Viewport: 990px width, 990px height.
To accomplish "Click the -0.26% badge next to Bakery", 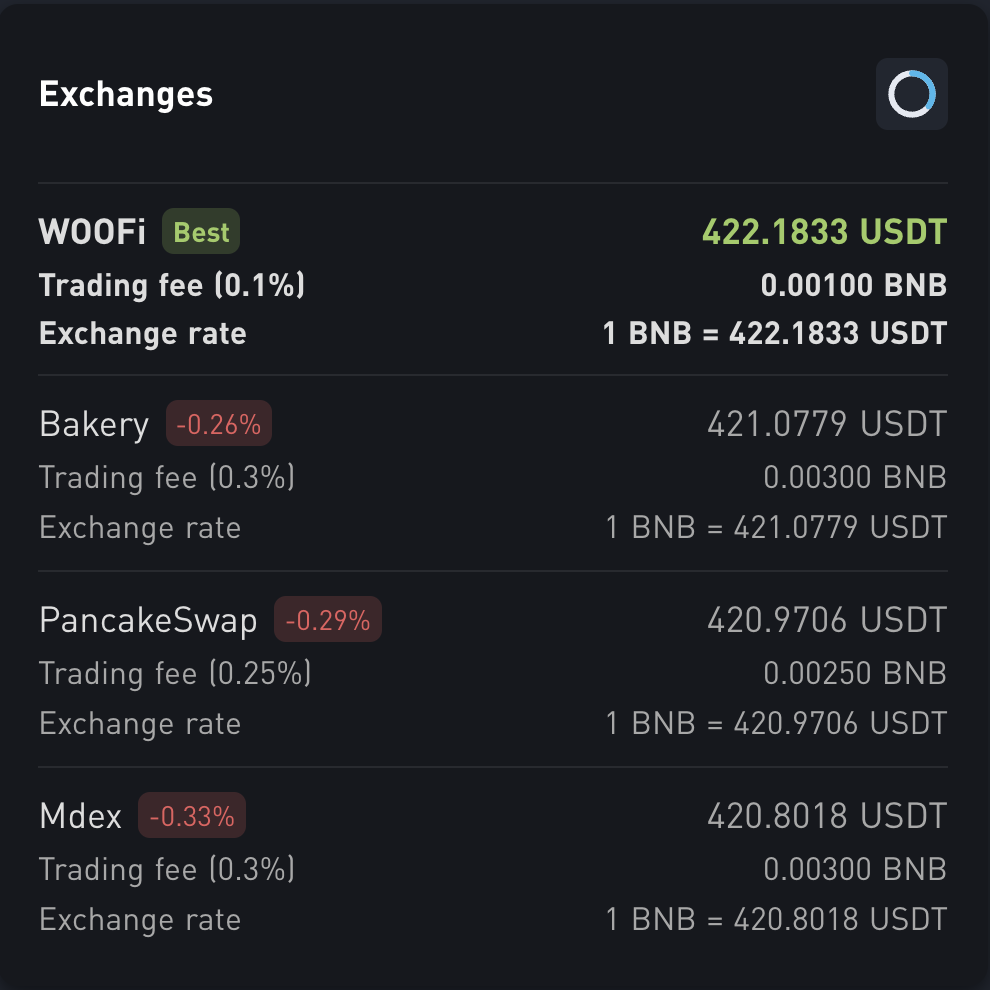I will (218, 424).
